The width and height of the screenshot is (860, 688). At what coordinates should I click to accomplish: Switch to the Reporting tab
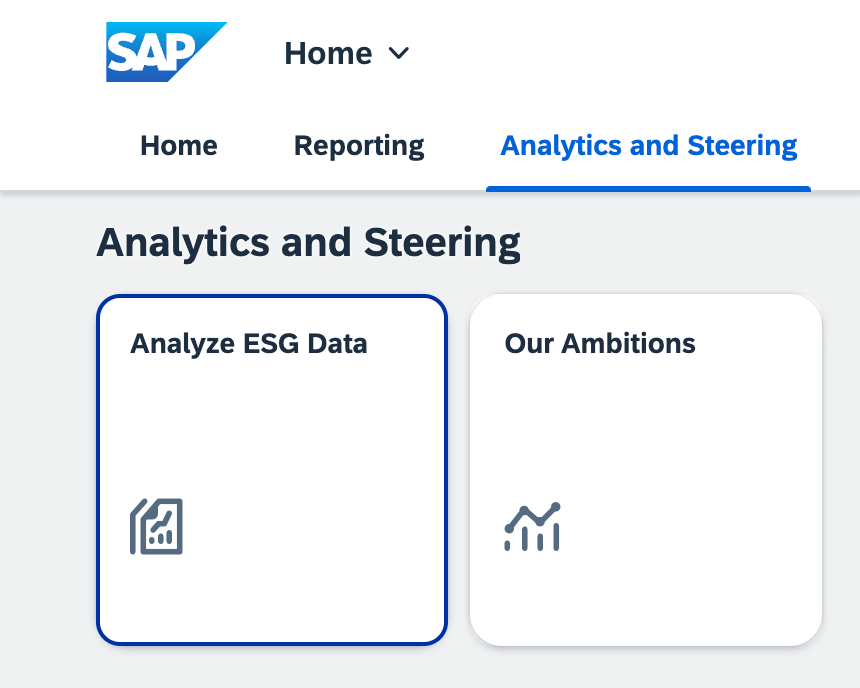point(359,146)
